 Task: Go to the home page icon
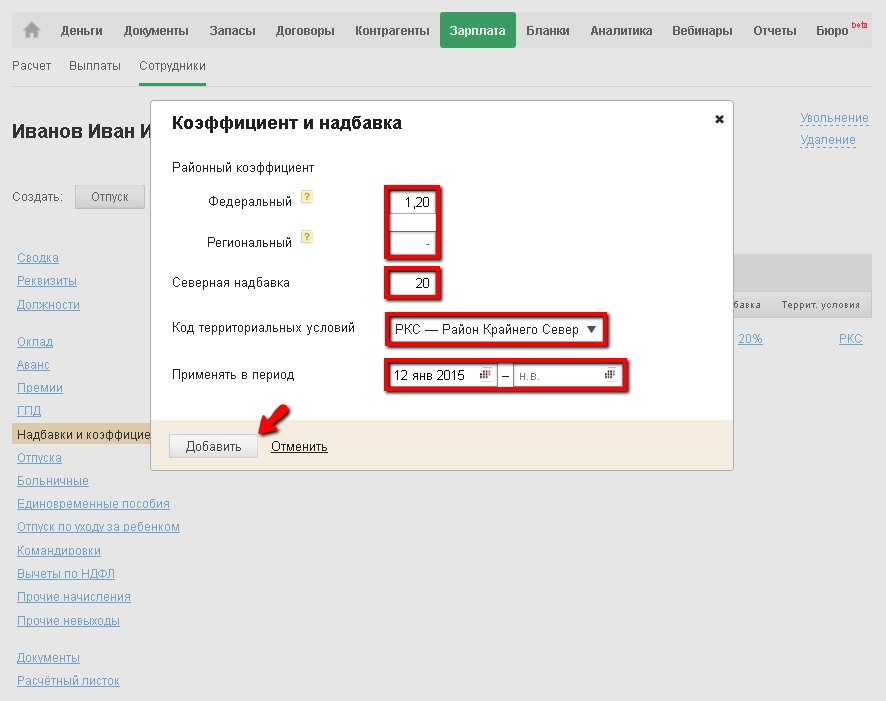[32, 30]
